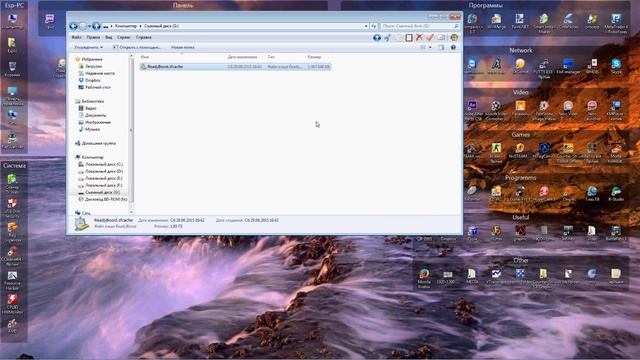Select Adobe After Effects icon in Video group
Screen dimensions: 640x360
(472, 110)
